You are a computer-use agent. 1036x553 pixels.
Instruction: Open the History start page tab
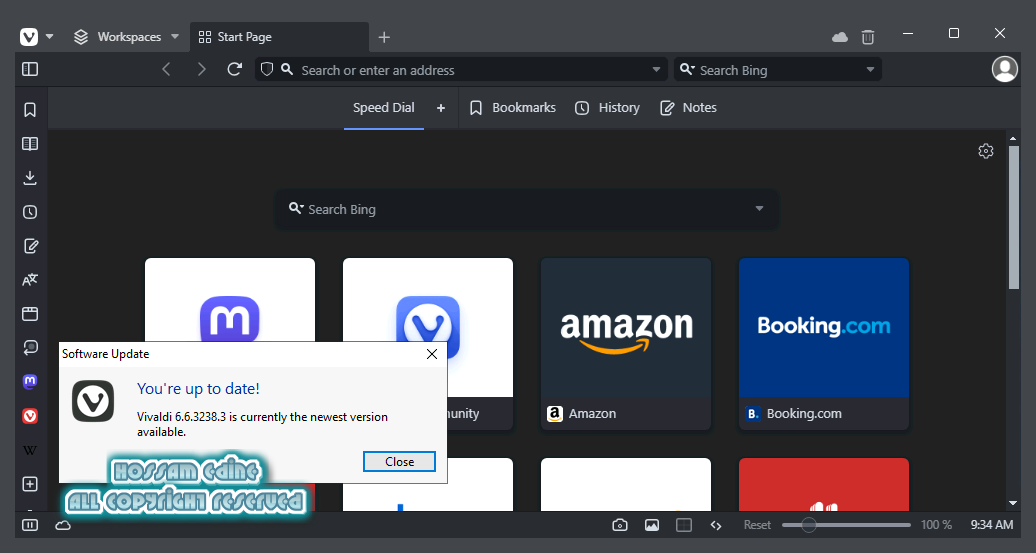coord(607,108)
